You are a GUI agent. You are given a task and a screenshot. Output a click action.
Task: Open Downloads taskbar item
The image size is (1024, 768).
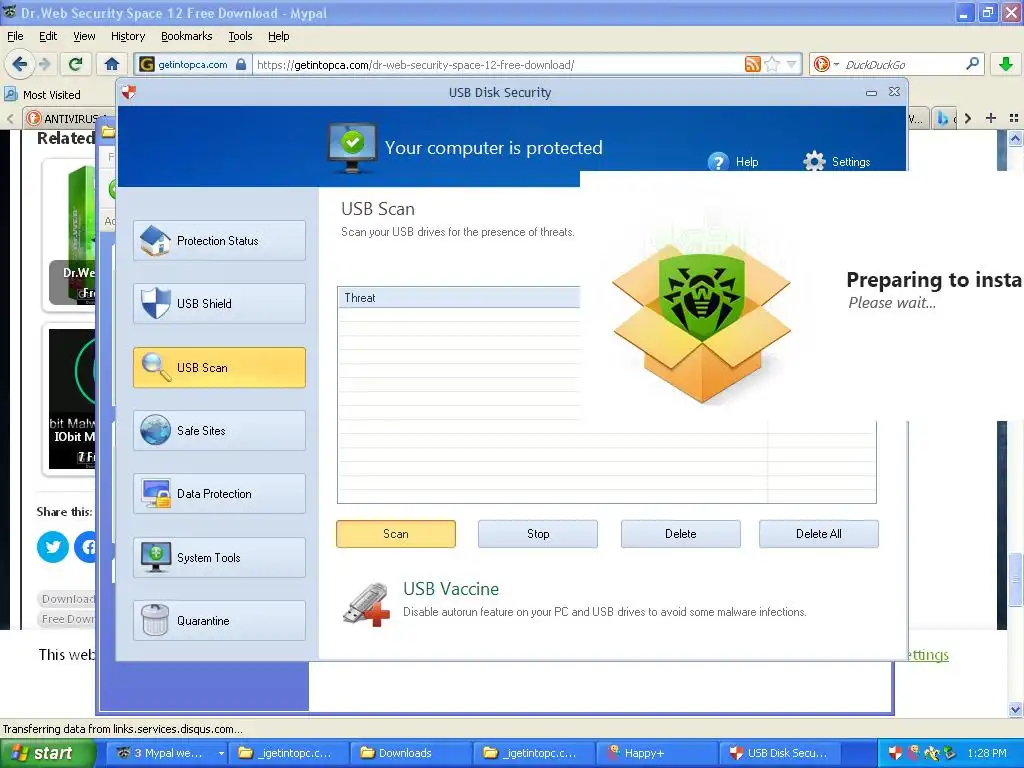(x=410, y=753)
